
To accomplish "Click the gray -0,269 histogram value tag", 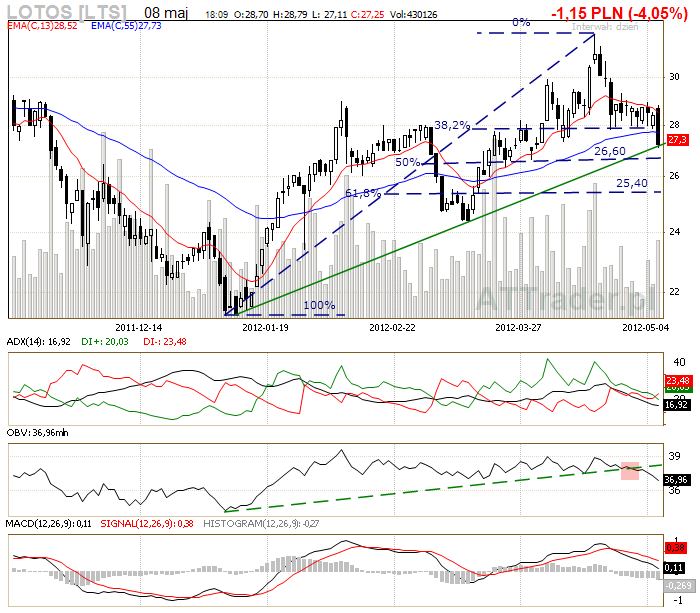I will pos(679,586).
